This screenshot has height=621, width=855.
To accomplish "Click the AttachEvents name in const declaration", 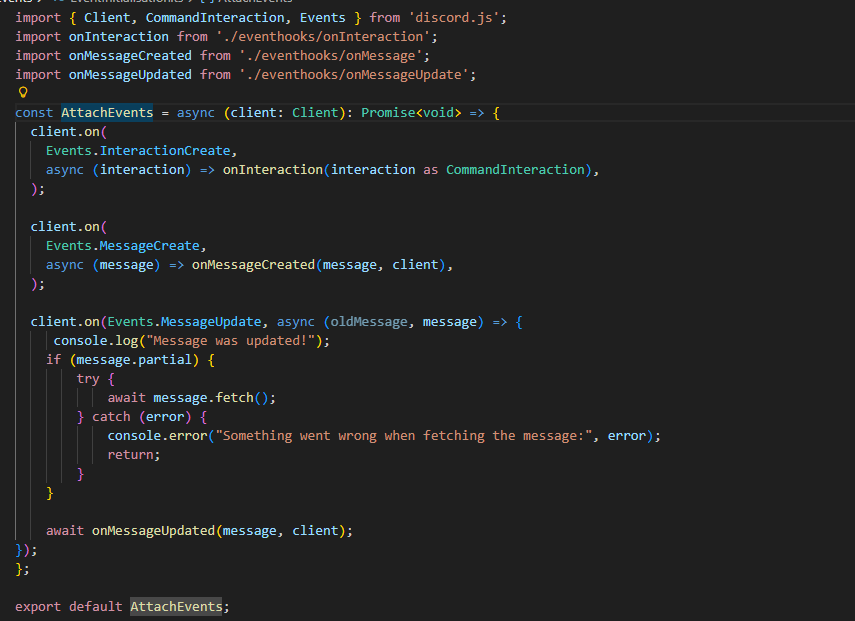I will point(107,113).
